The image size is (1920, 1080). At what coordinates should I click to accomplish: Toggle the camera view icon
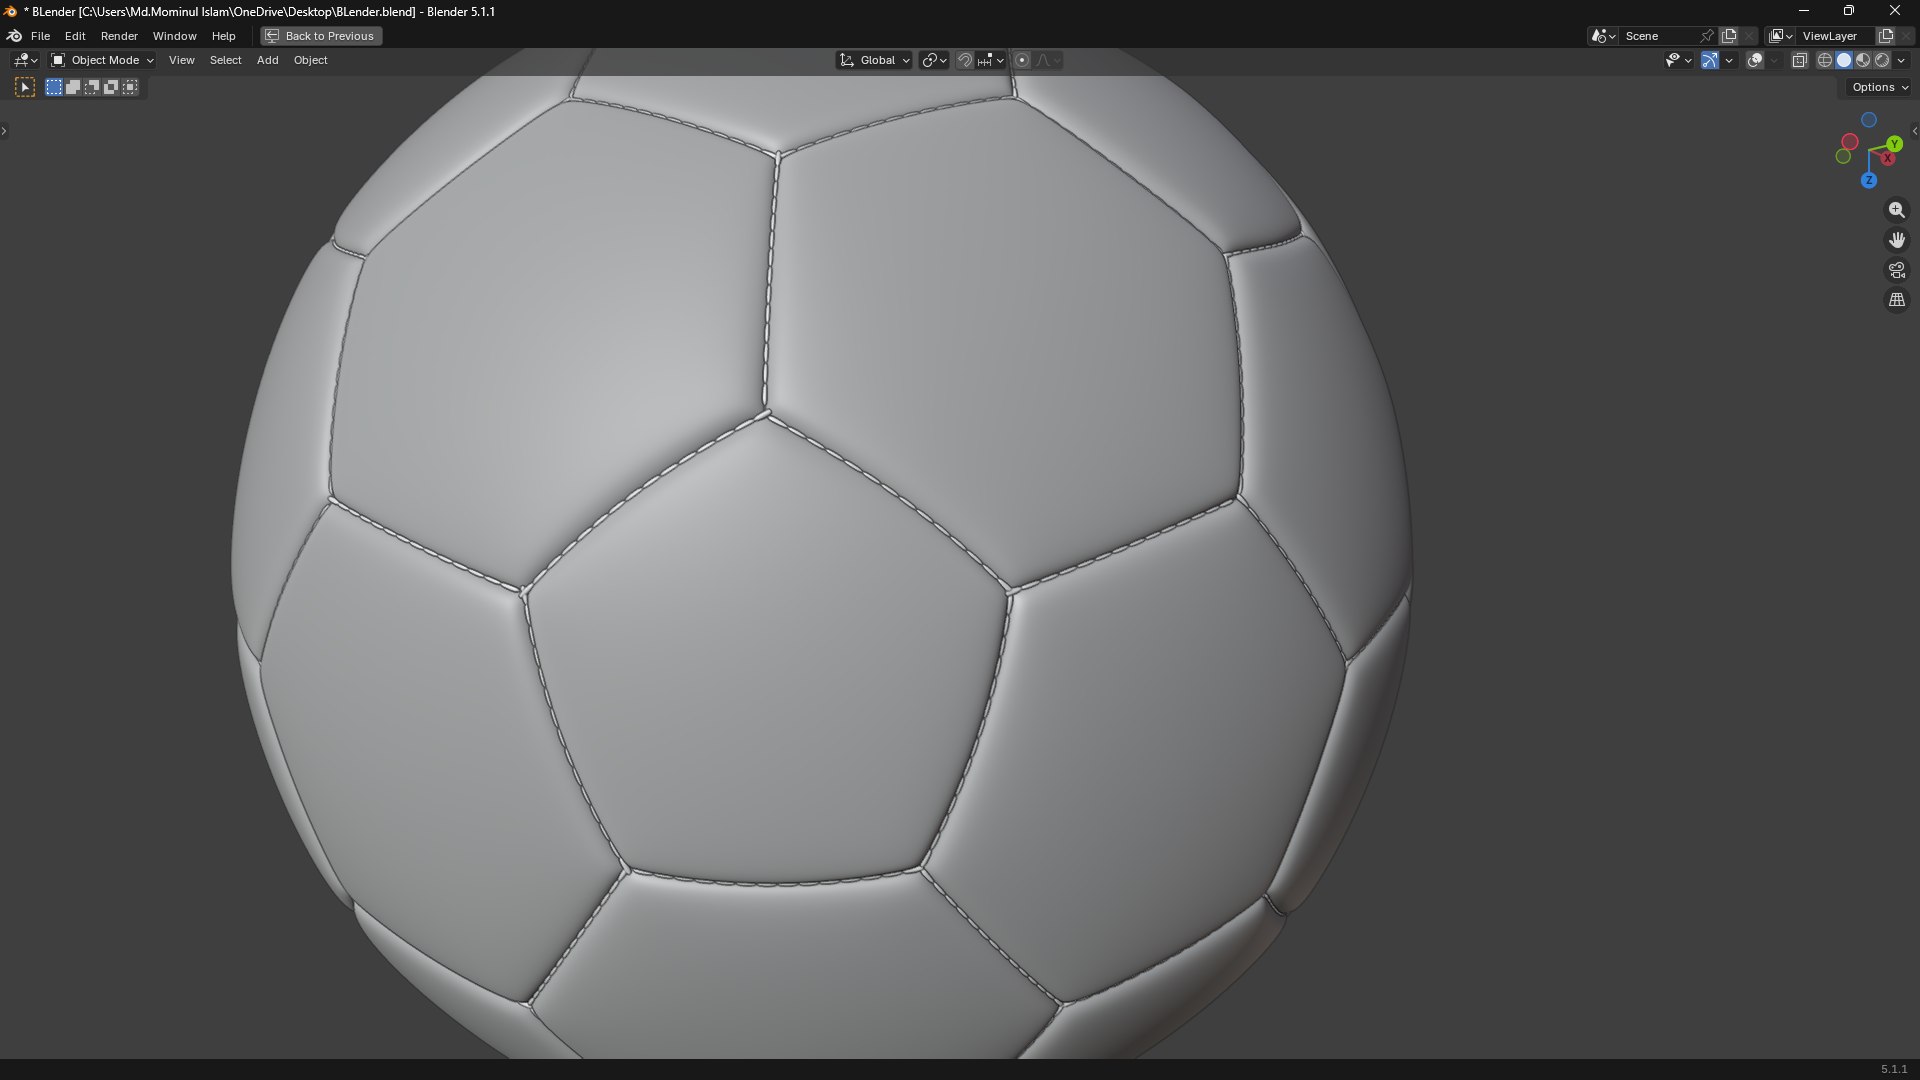(x=1896, y=270)
